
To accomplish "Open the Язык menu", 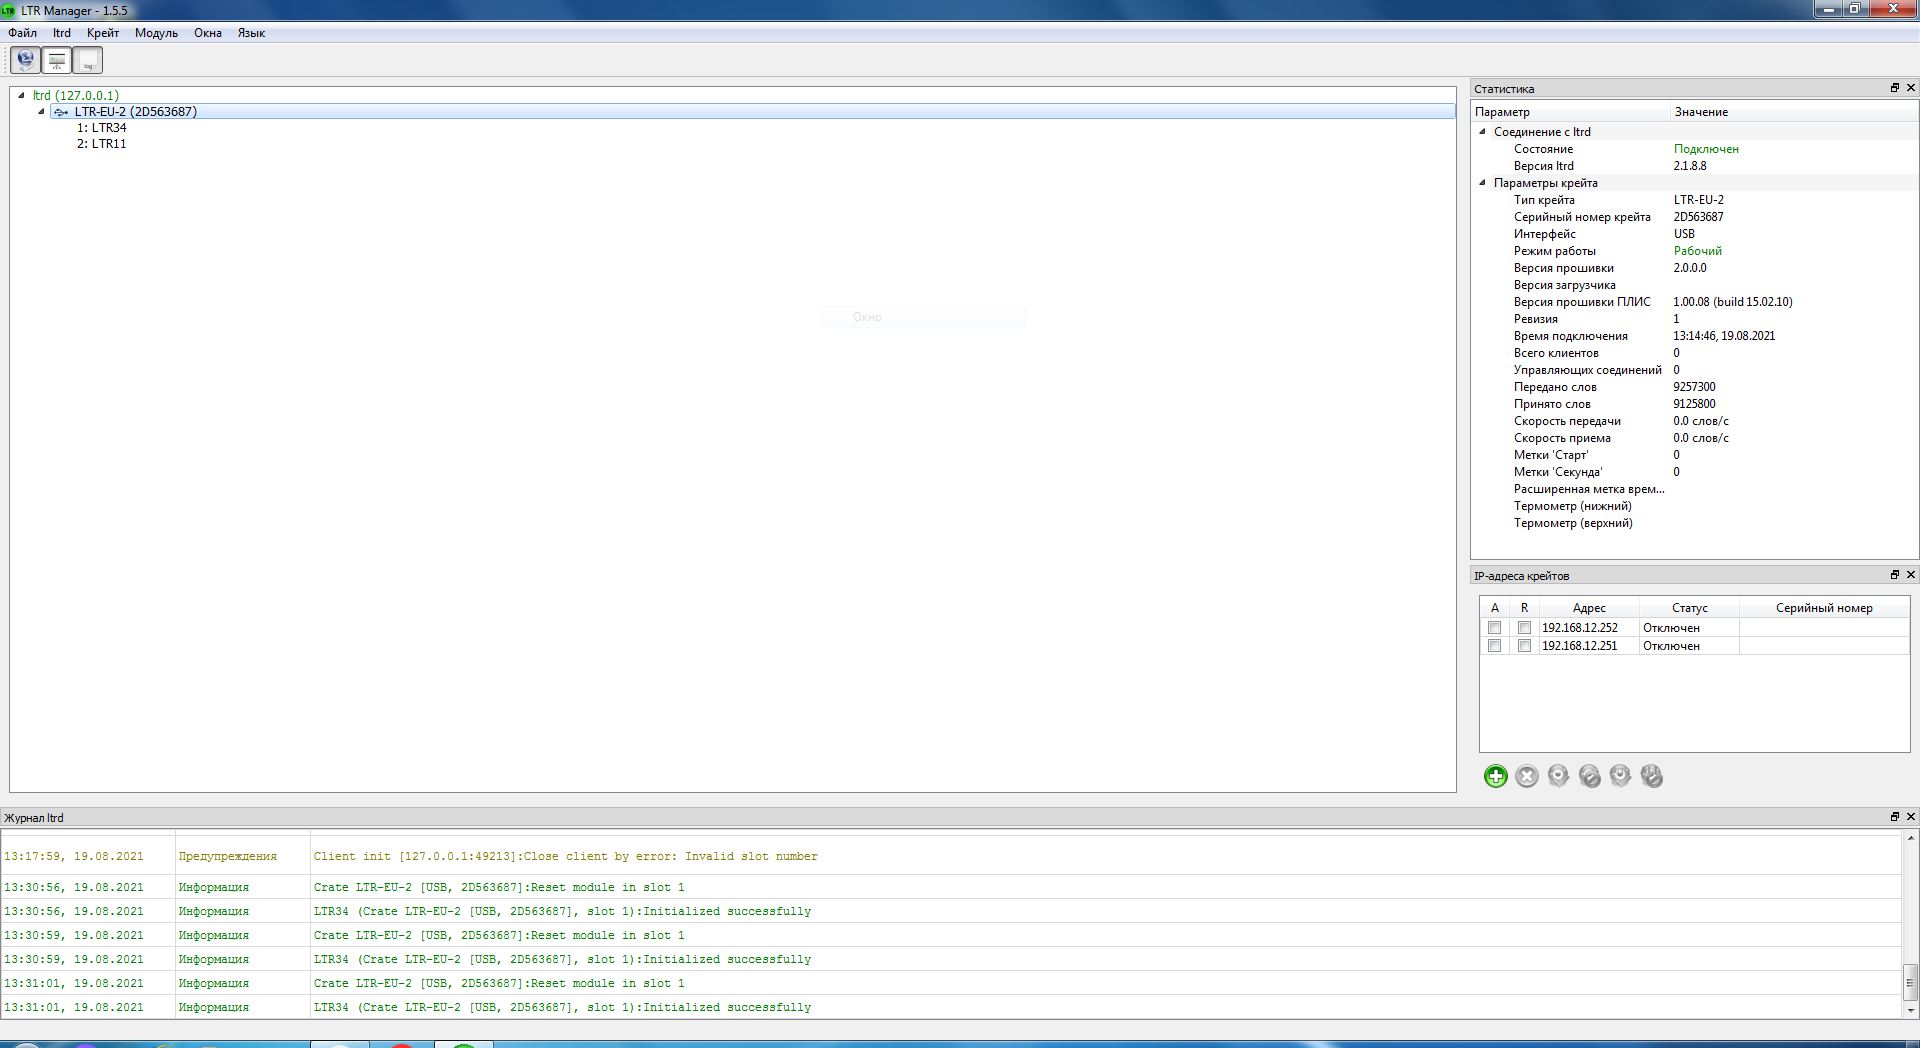I will (x=251, y=33).
